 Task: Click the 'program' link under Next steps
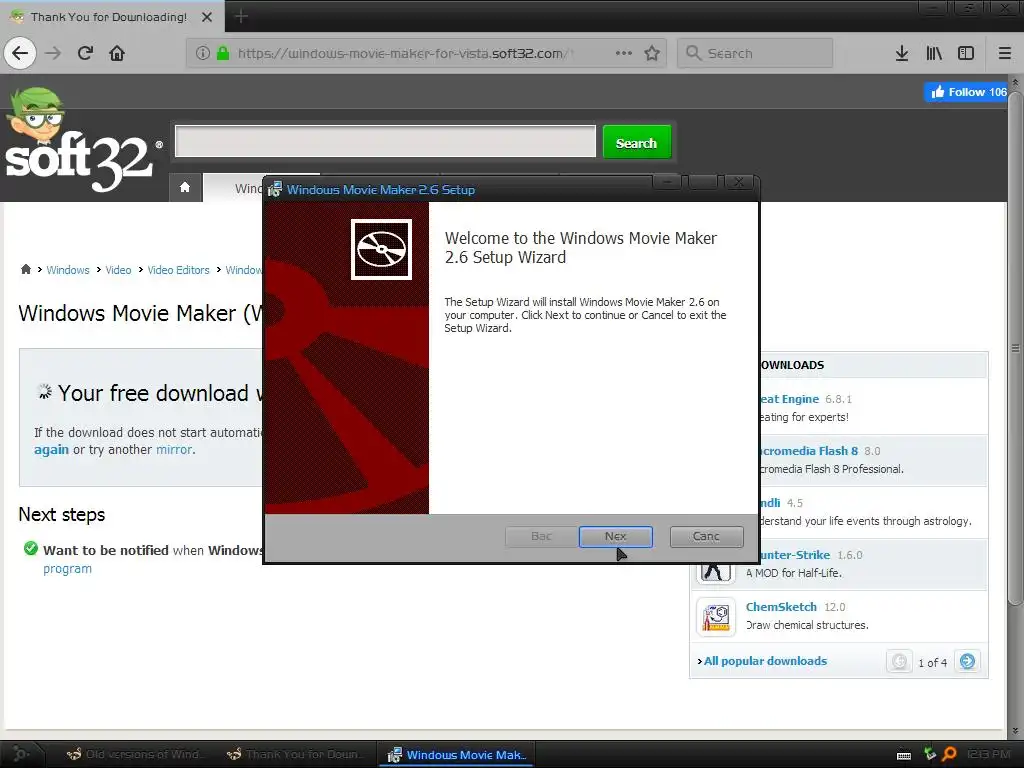67,569
